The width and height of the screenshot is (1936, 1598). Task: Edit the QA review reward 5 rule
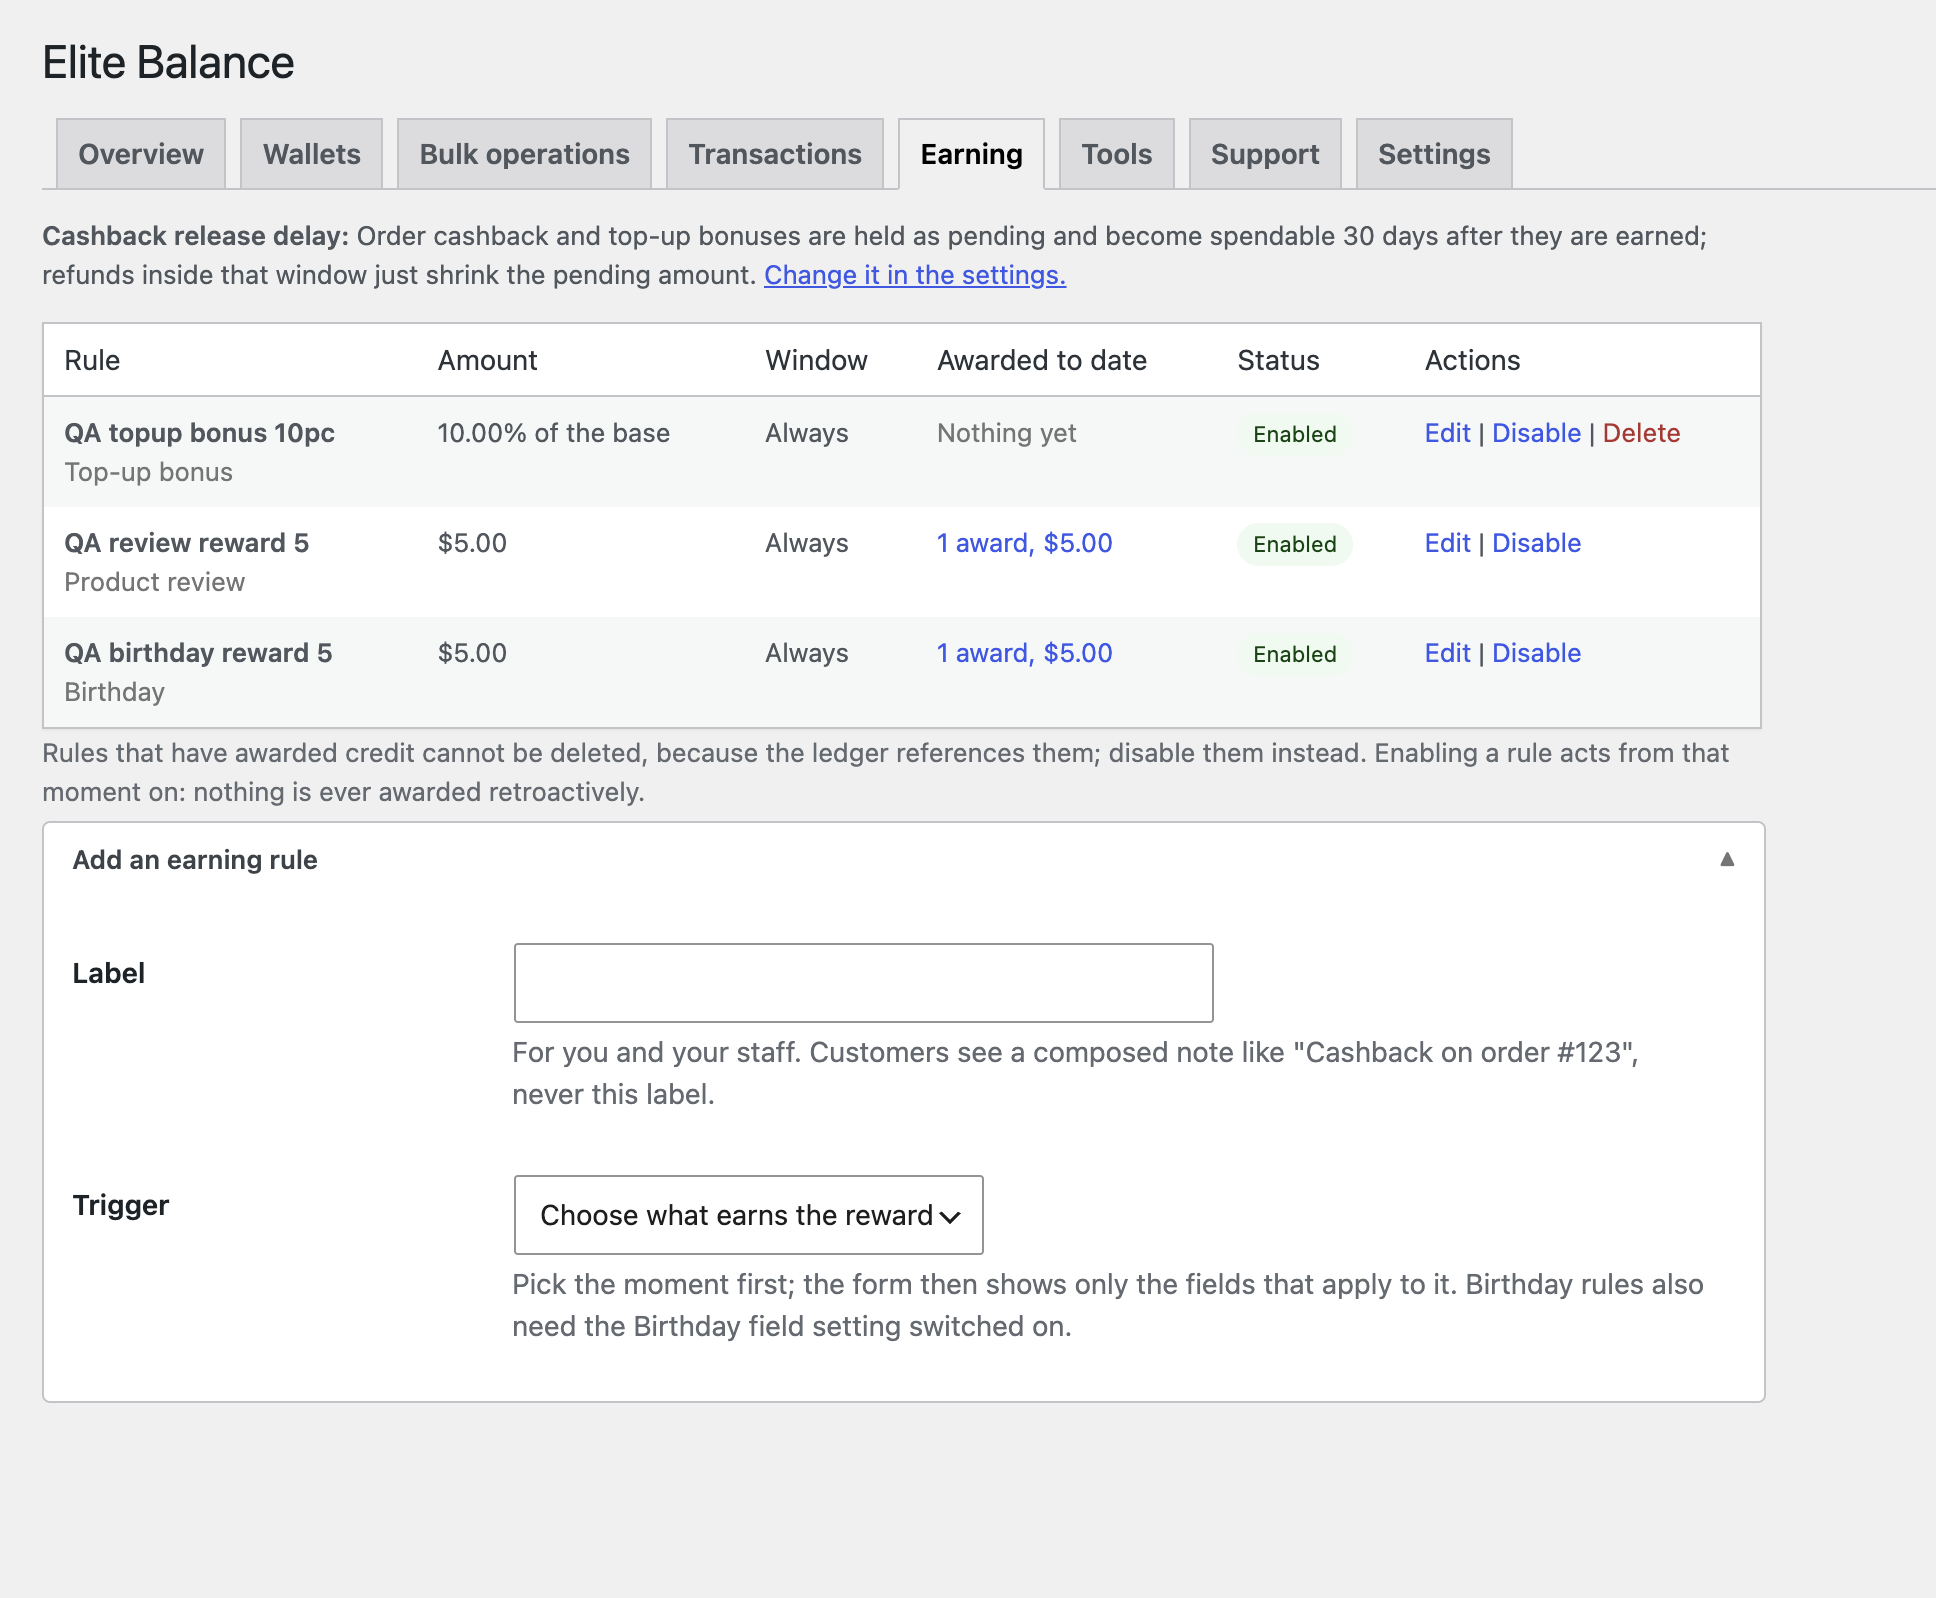tap(1447, 543)
